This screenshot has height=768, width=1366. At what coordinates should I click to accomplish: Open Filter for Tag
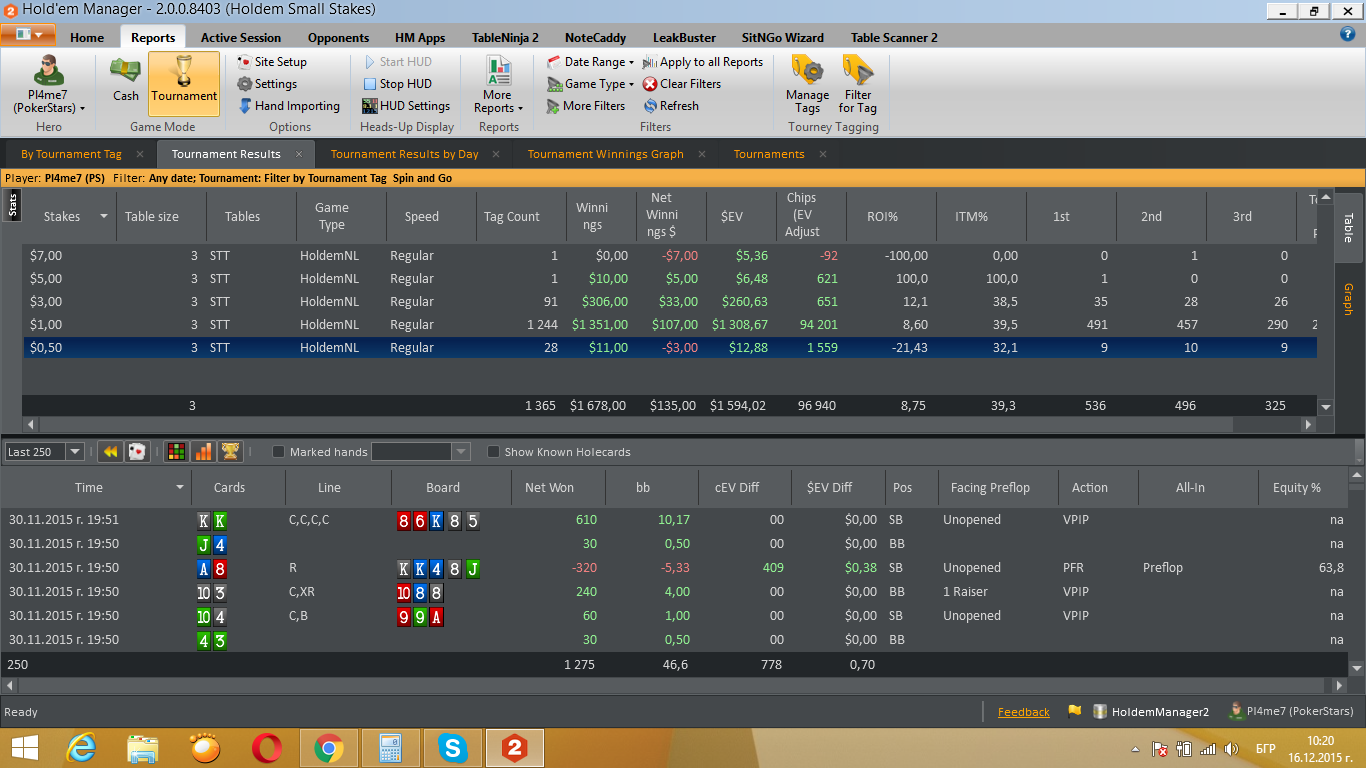point(857,84)
